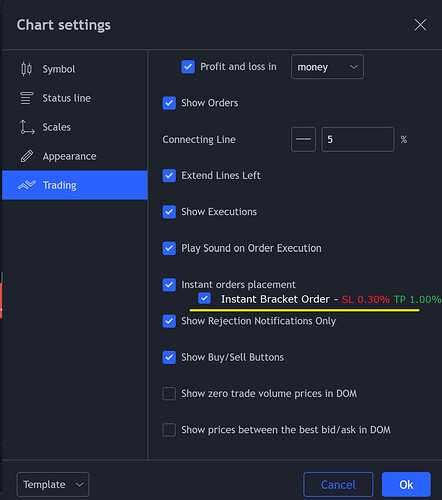Image resolution: width=442 pixels, height=500 pixels.
Task: Click the Trading chart icon in sidebar
Action: coord(27,185)
